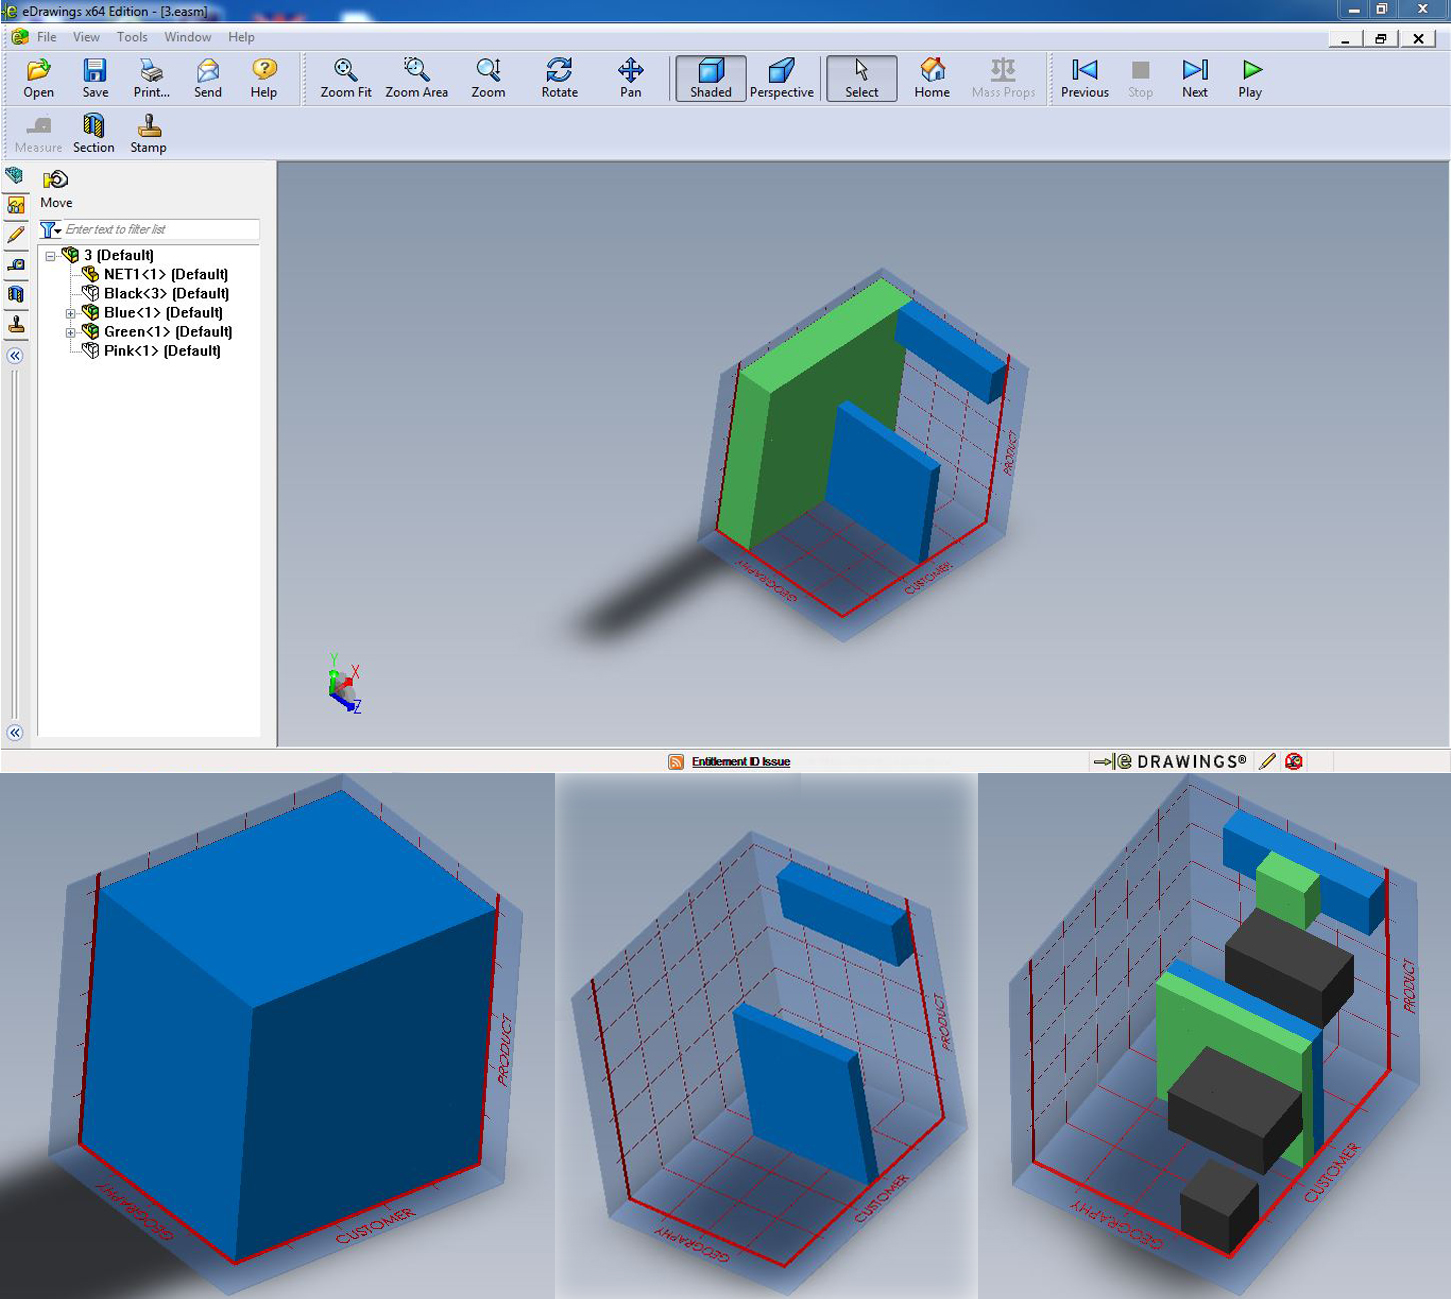Toggle the Shaded display mode
Image resolution: width=1451 pixels, height=1299 pixels.
[x=710, y=78]
